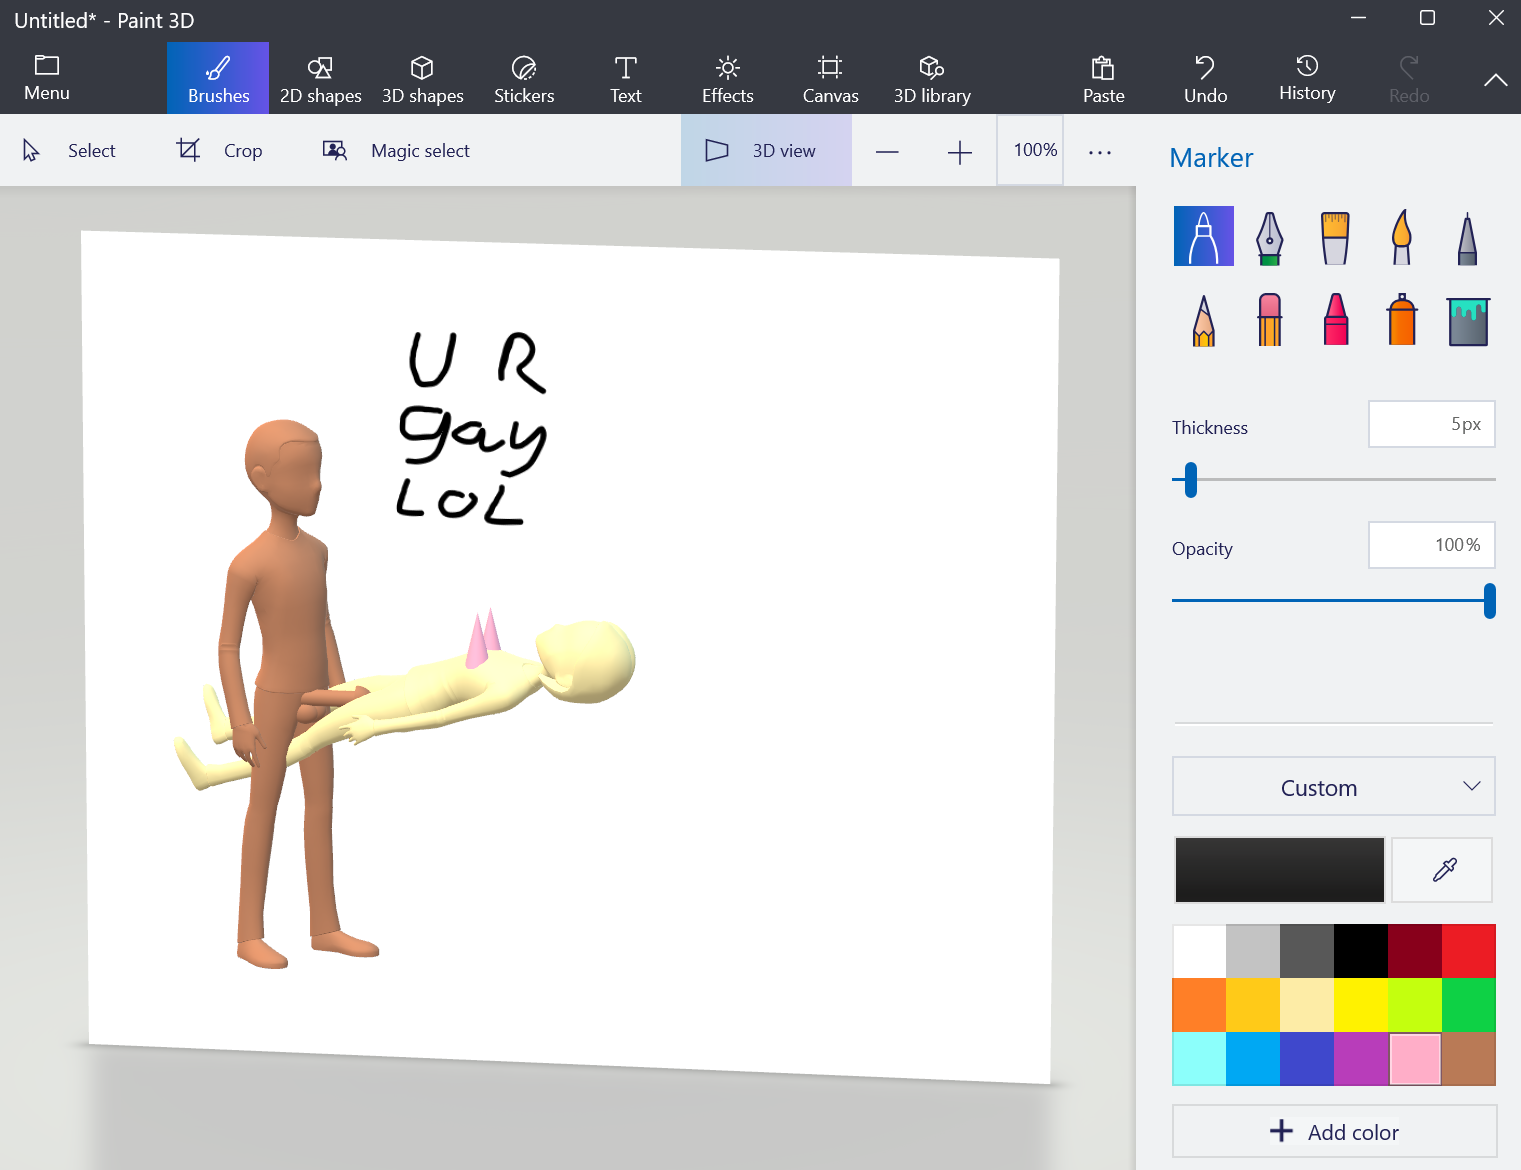Activate Magic select

pyautogui.click(x=396, y=150)
